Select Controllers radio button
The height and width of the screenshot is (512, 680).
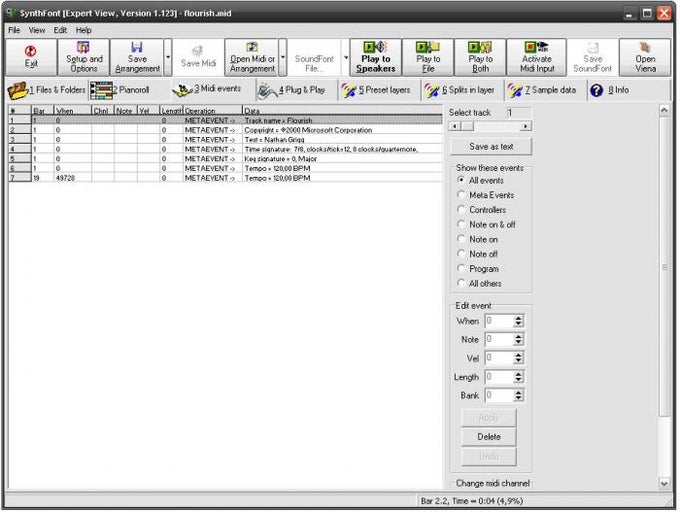click(461, 209)
